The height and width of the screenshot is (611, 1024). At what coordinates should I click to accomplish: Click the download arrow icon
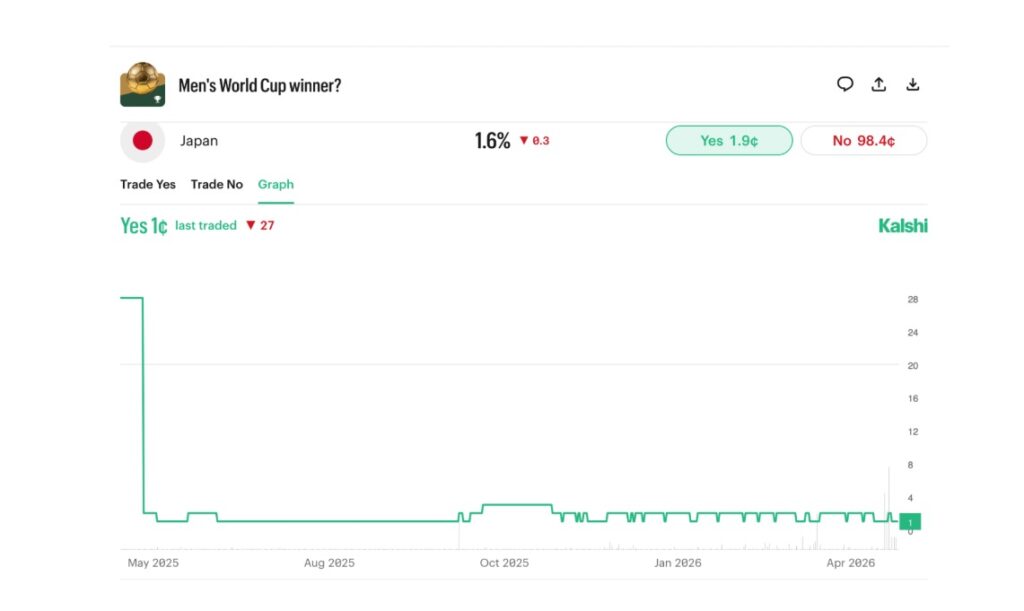pyautogui.click(x=913, y=84)
